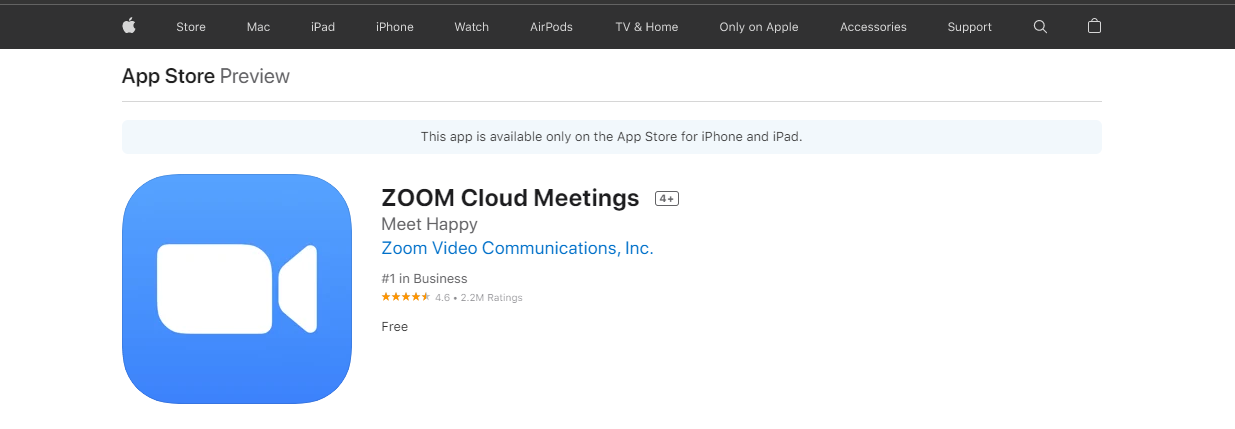
Task: Go to the iPad section
Action: pyautogui.click(x=323, y=27)
